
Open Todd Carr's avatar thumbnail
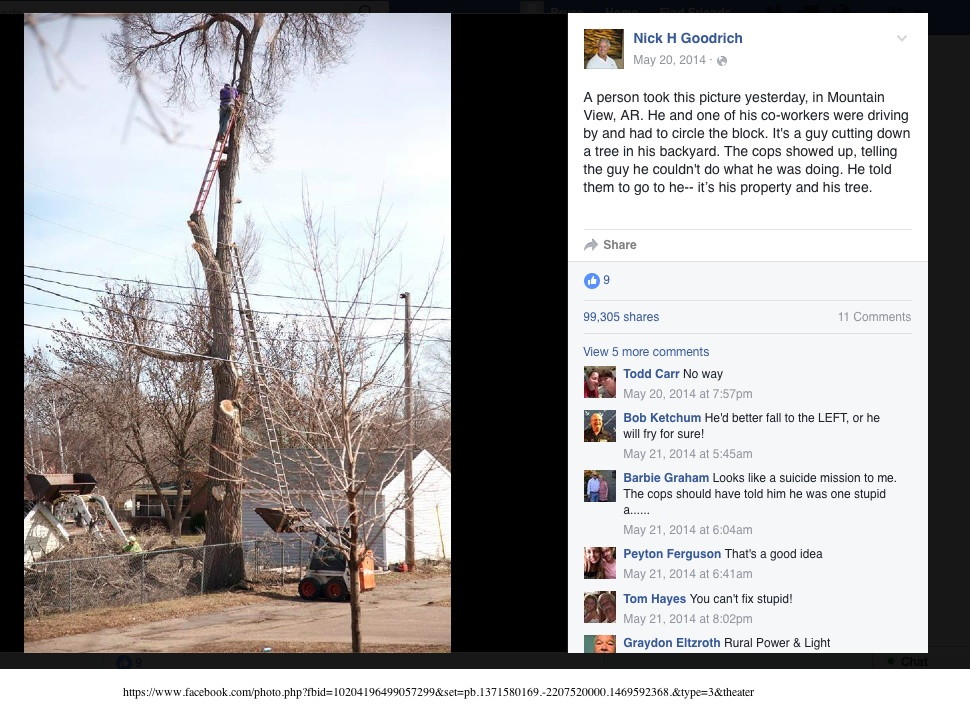pyautogui.click(x=599, y=382)
